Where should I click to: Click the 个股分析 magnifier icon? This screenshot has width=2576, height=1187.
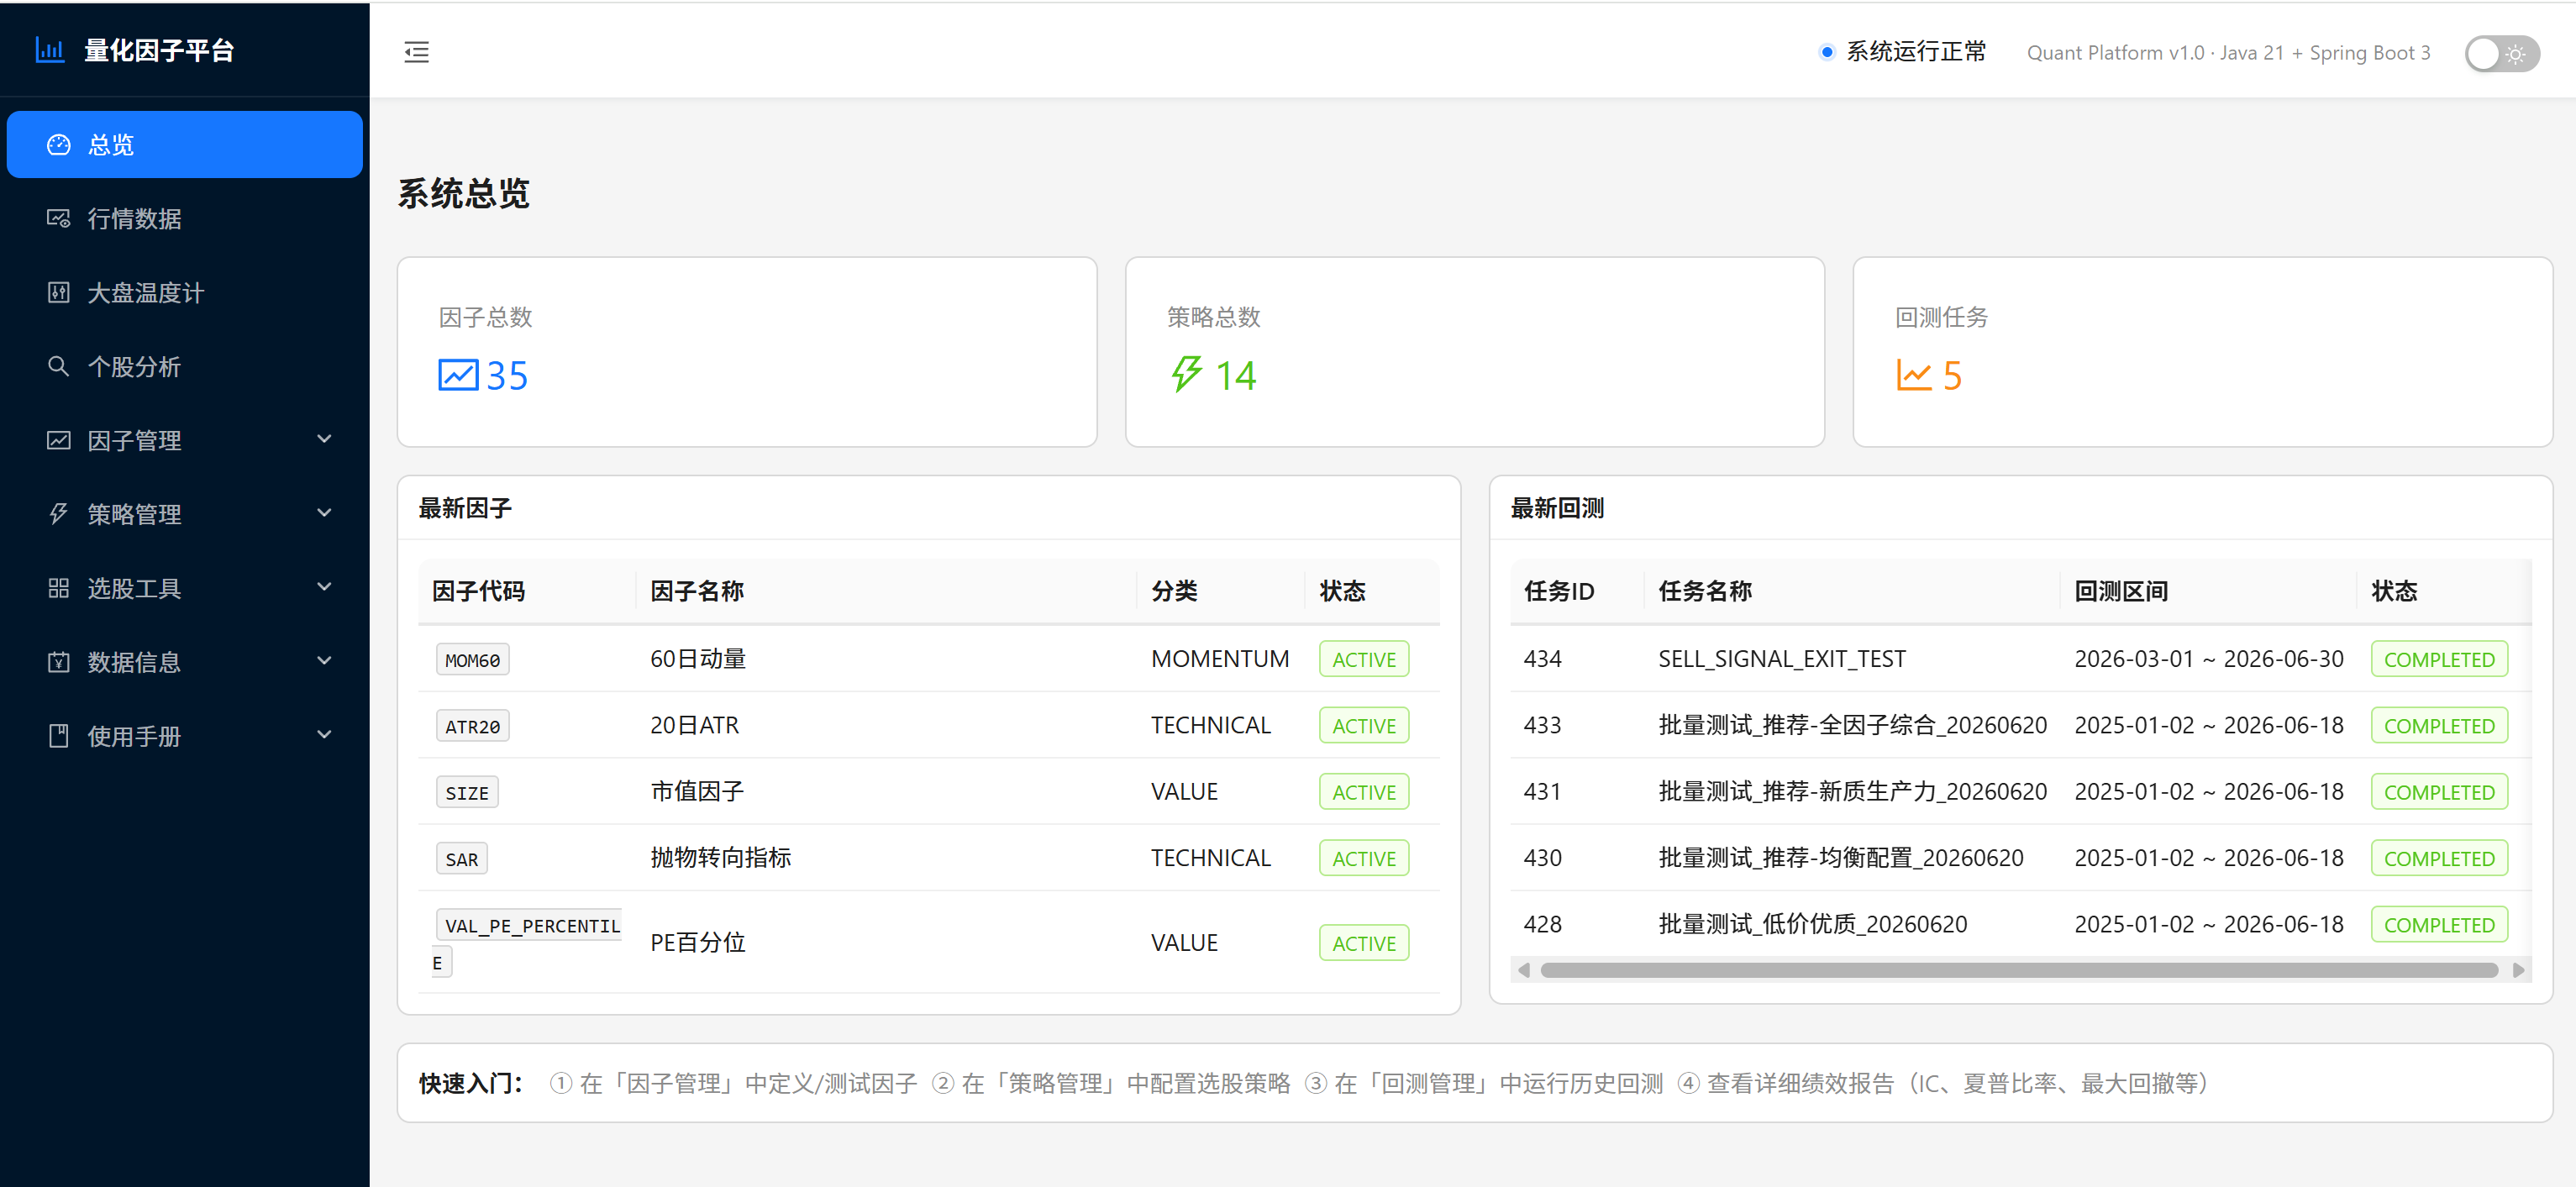(59, 367)
